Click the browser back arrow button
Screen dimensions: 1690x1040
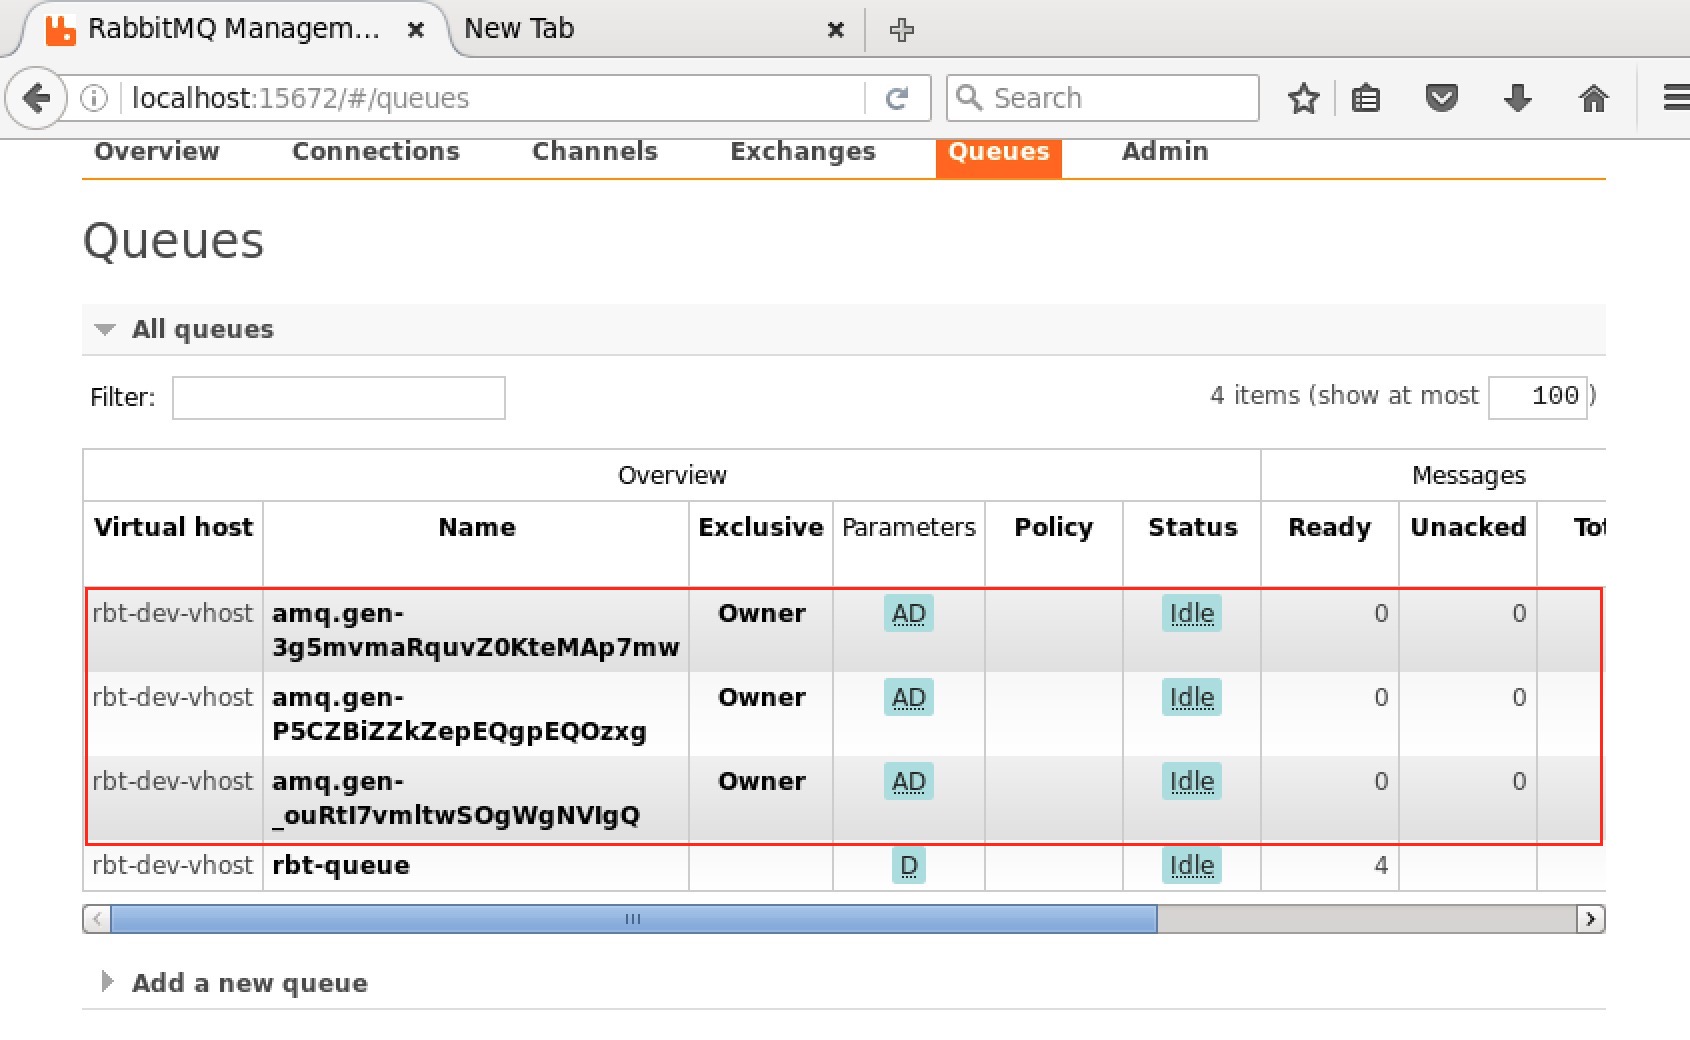click(36, 98)
